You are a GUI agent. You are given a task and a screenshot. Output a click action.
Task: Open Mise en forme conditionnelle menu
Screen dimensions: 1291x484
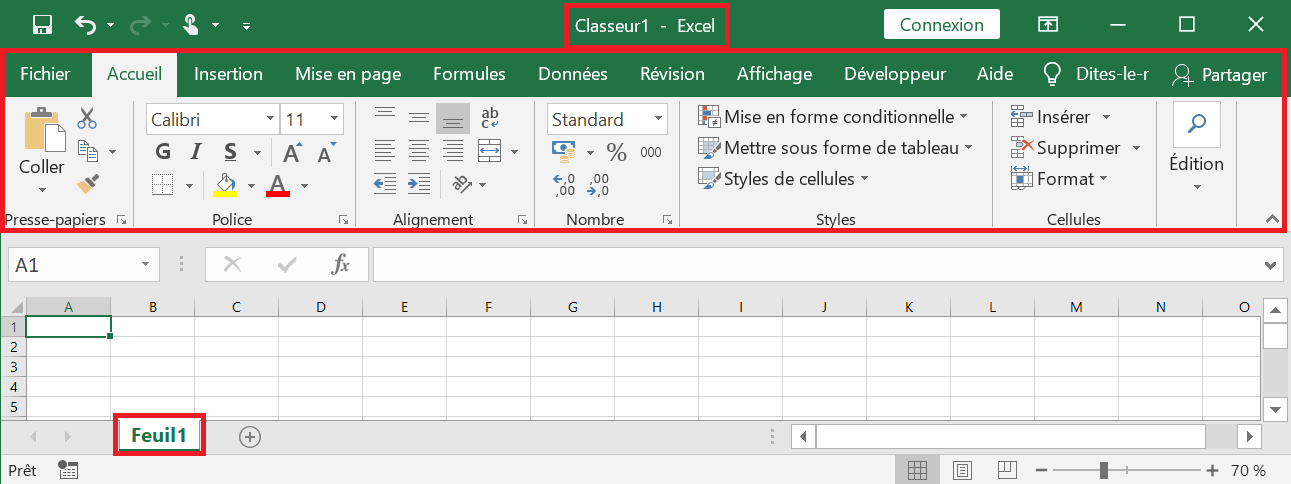click(x=833, y=117)
